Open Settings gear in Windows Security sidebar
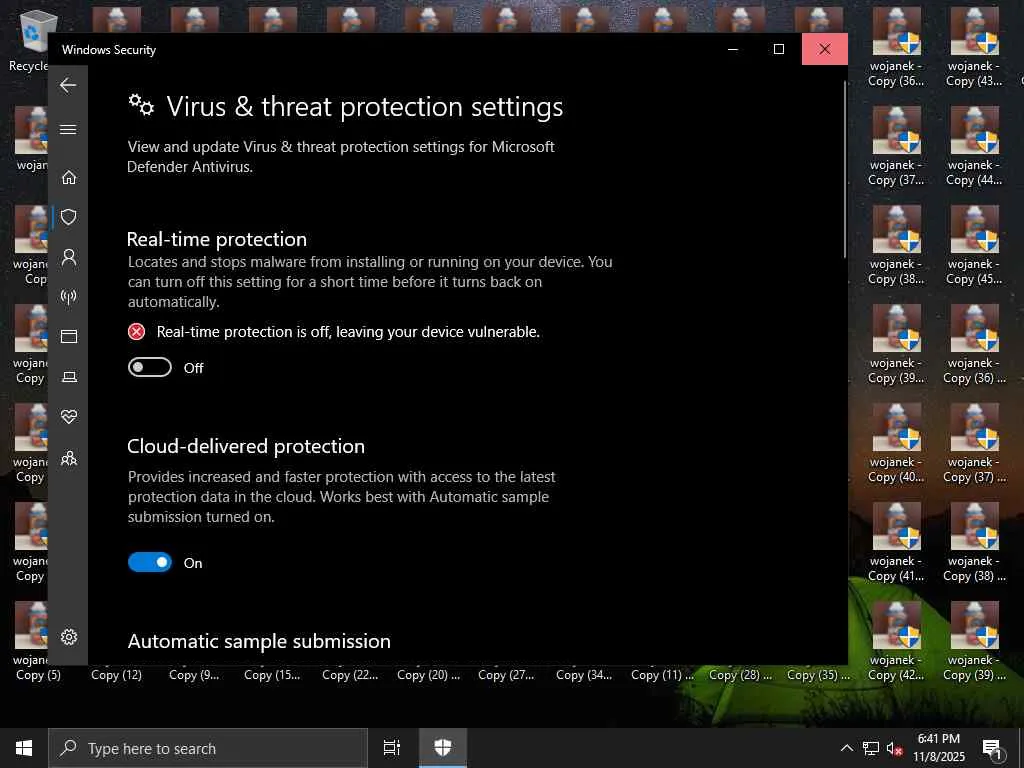Screen dimensions: 1024x768 click(69, 637)
